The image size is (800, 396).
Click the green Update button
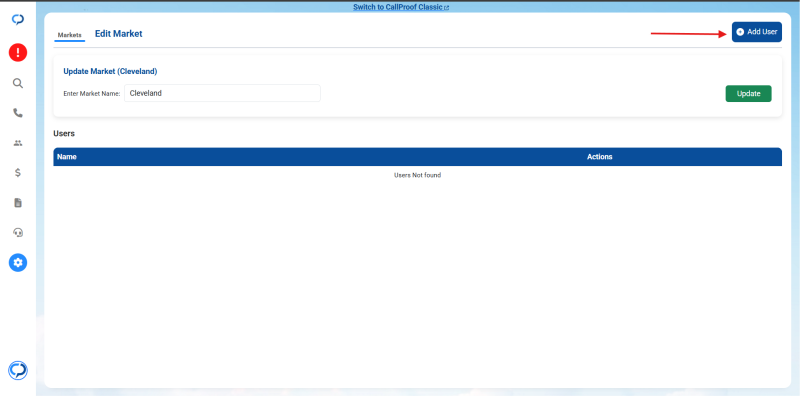click(748, 93)
